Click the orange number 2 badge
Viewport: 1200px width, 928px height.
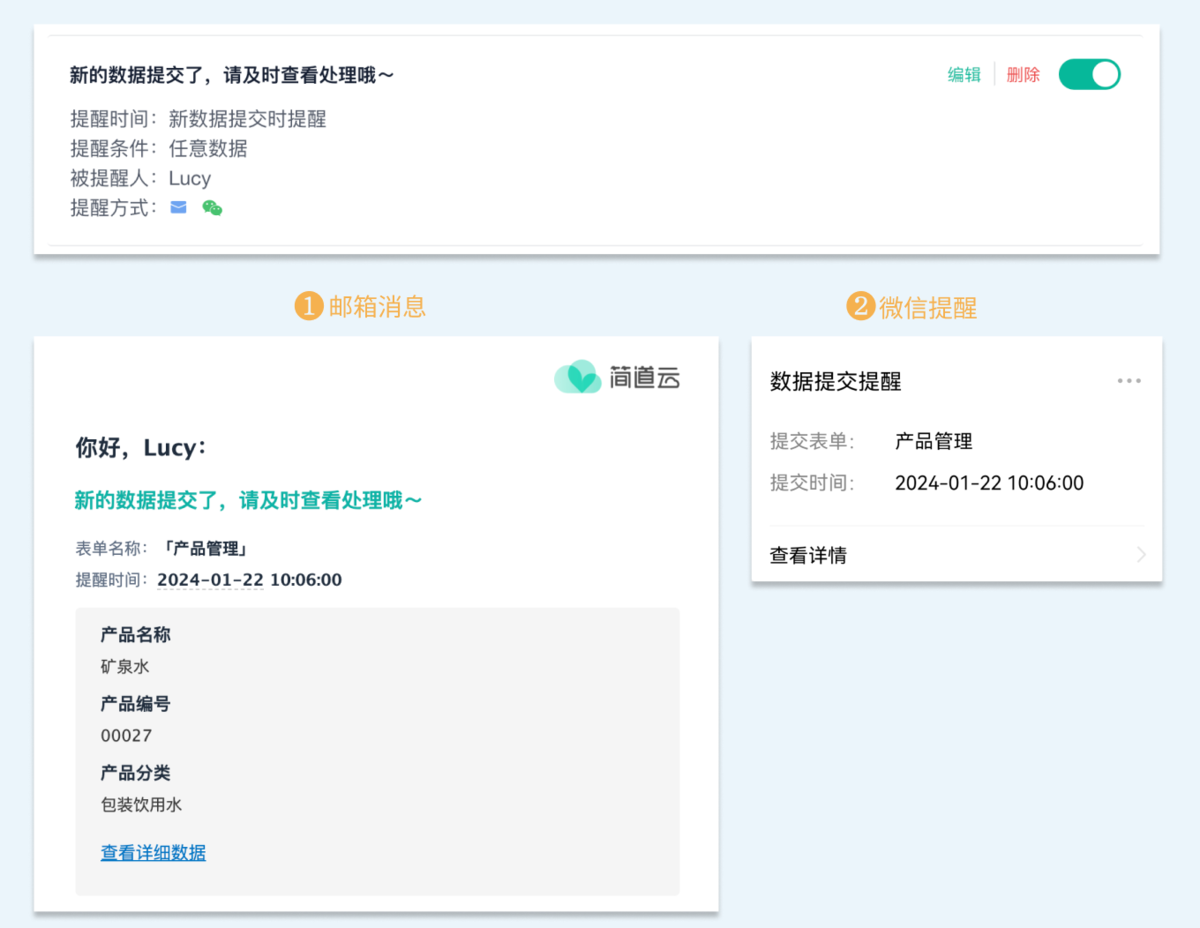860,306
